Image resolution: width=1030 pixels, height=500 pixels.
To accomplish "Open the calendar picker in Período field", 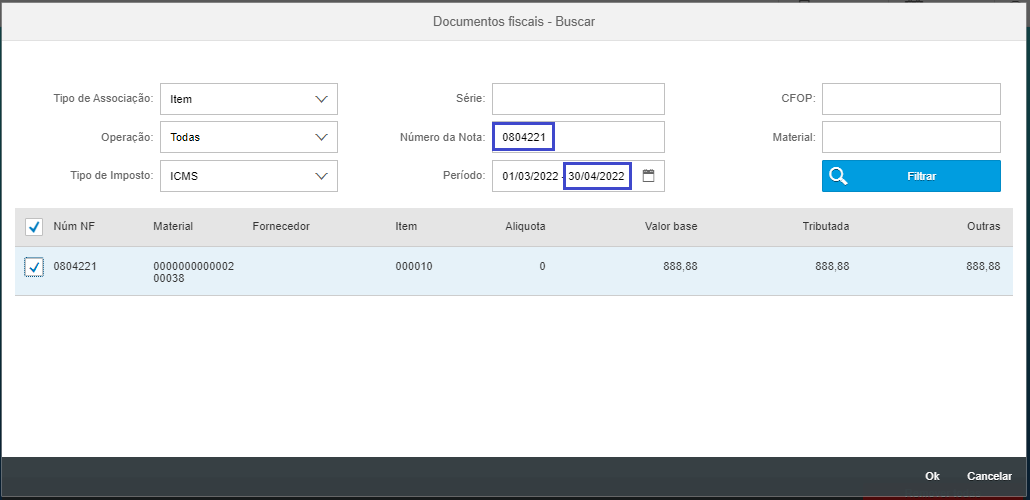I will coord(648,176).
